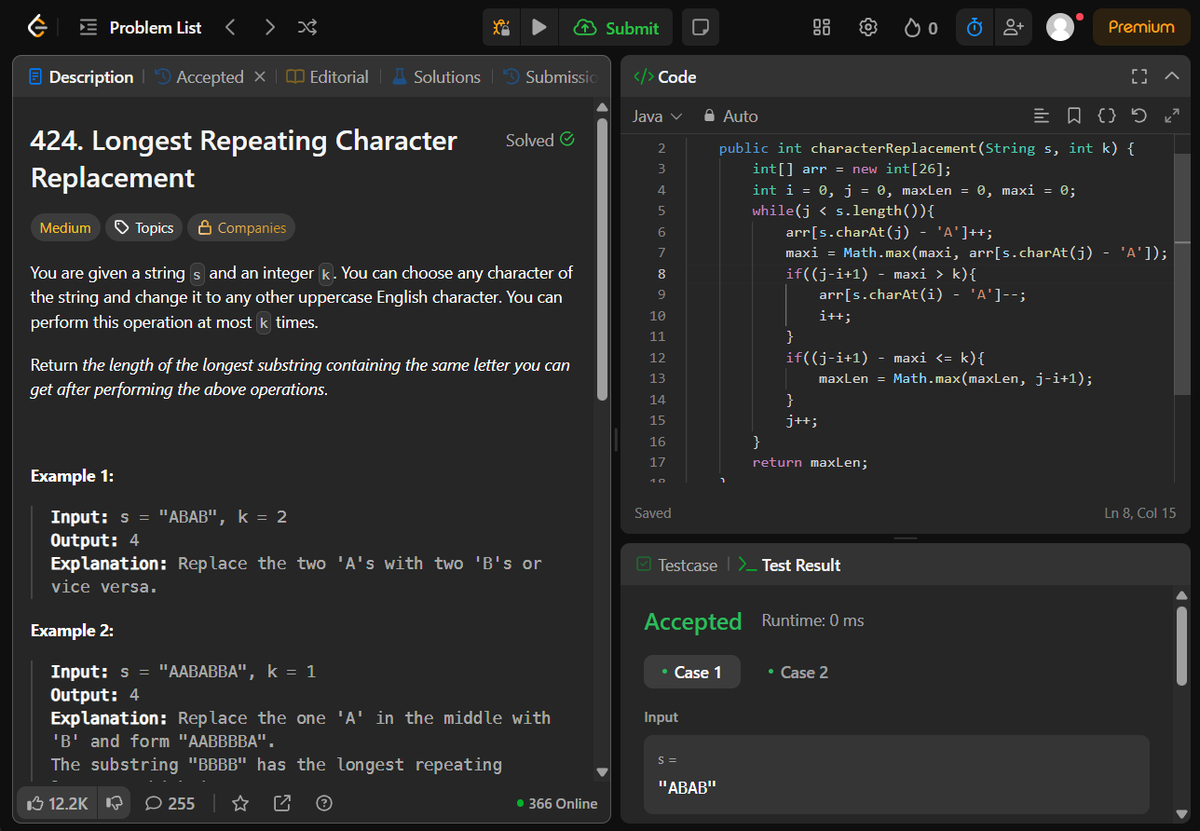This screenshot has height=831, width=1200.
Task: Bookmark the code with the bookmark icon
Action: pos(1074,116)
